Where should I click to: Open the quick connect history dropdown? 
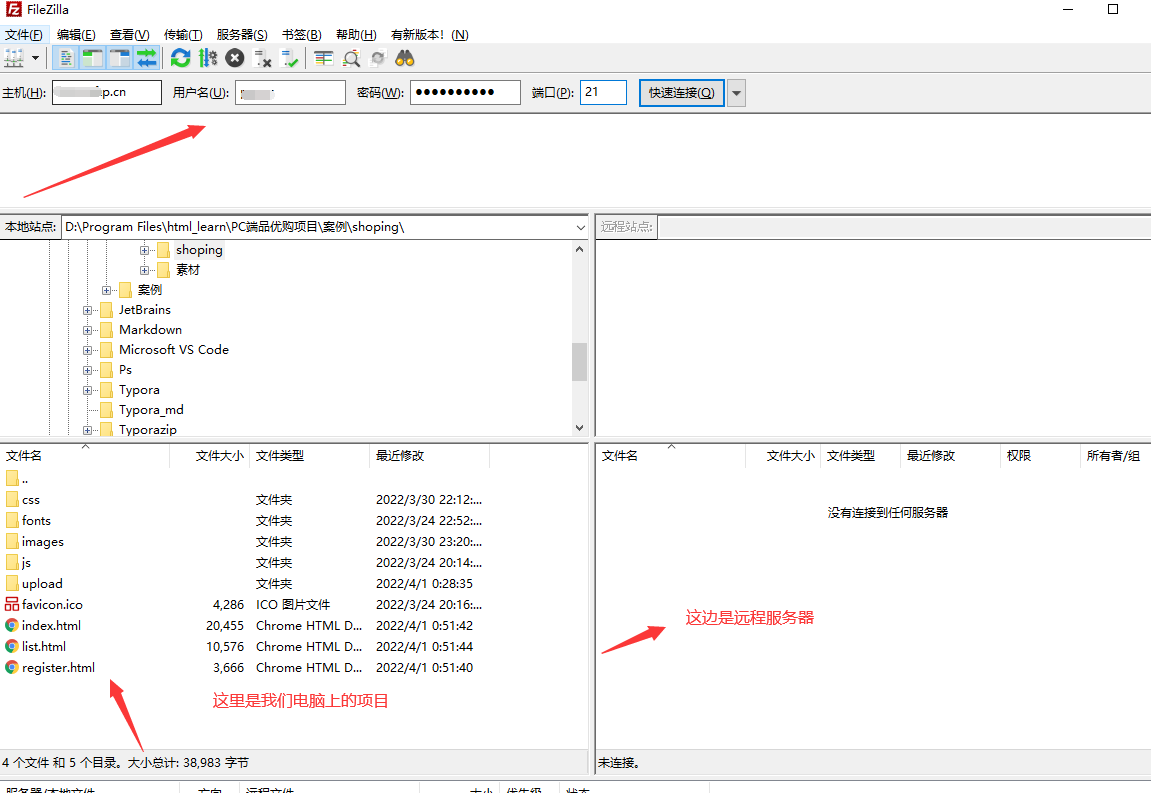tap(736, 93)
